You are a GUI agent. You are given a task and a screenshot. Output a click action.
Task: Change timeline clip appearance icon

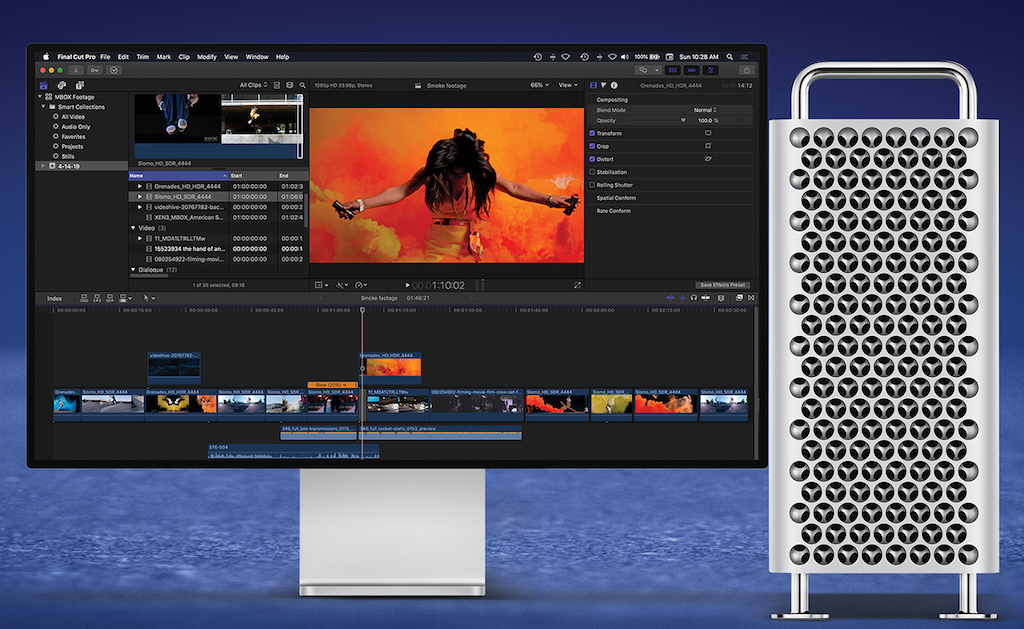point(721,298)
